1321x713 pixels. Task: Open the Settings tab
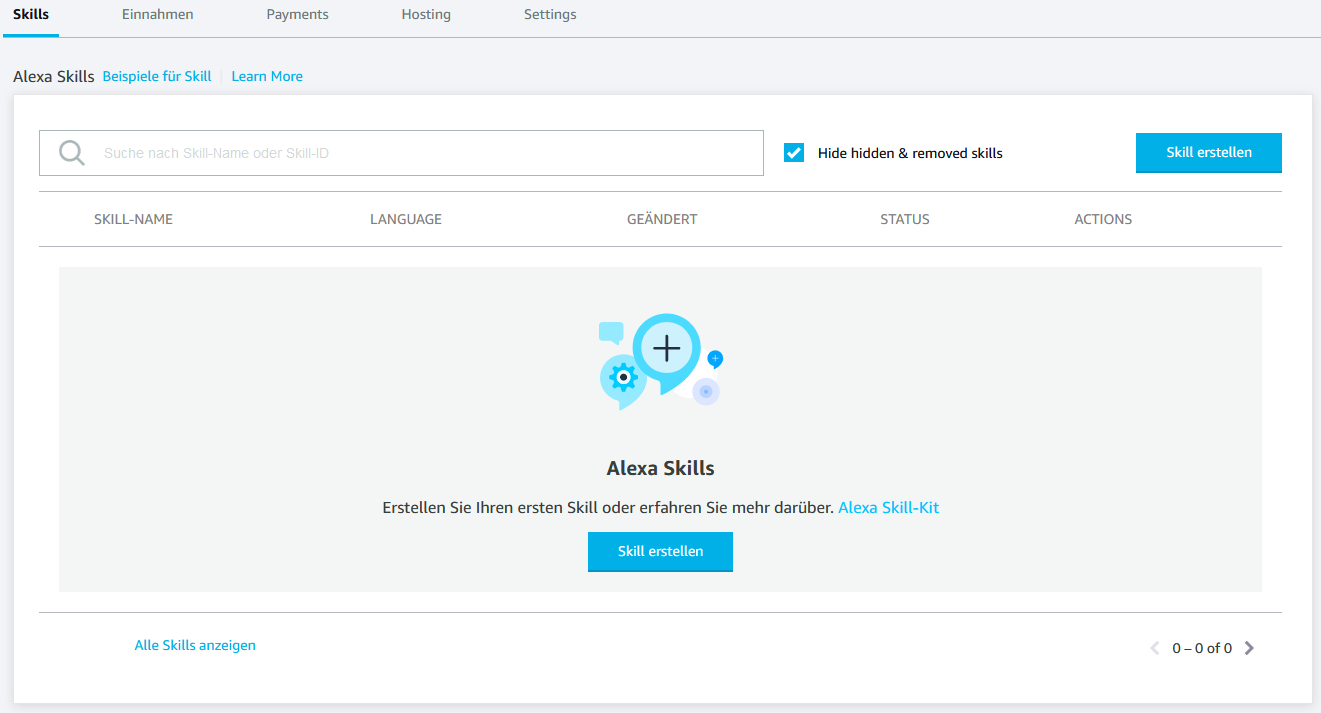tap(550, 15)
